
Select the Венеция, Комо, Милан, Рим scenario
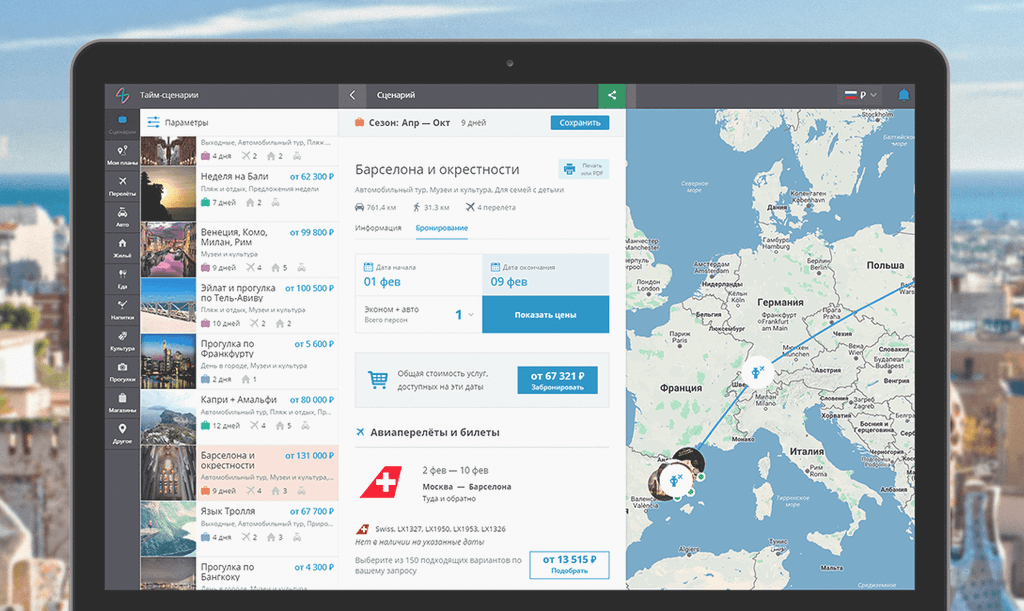tap(240, 250)
